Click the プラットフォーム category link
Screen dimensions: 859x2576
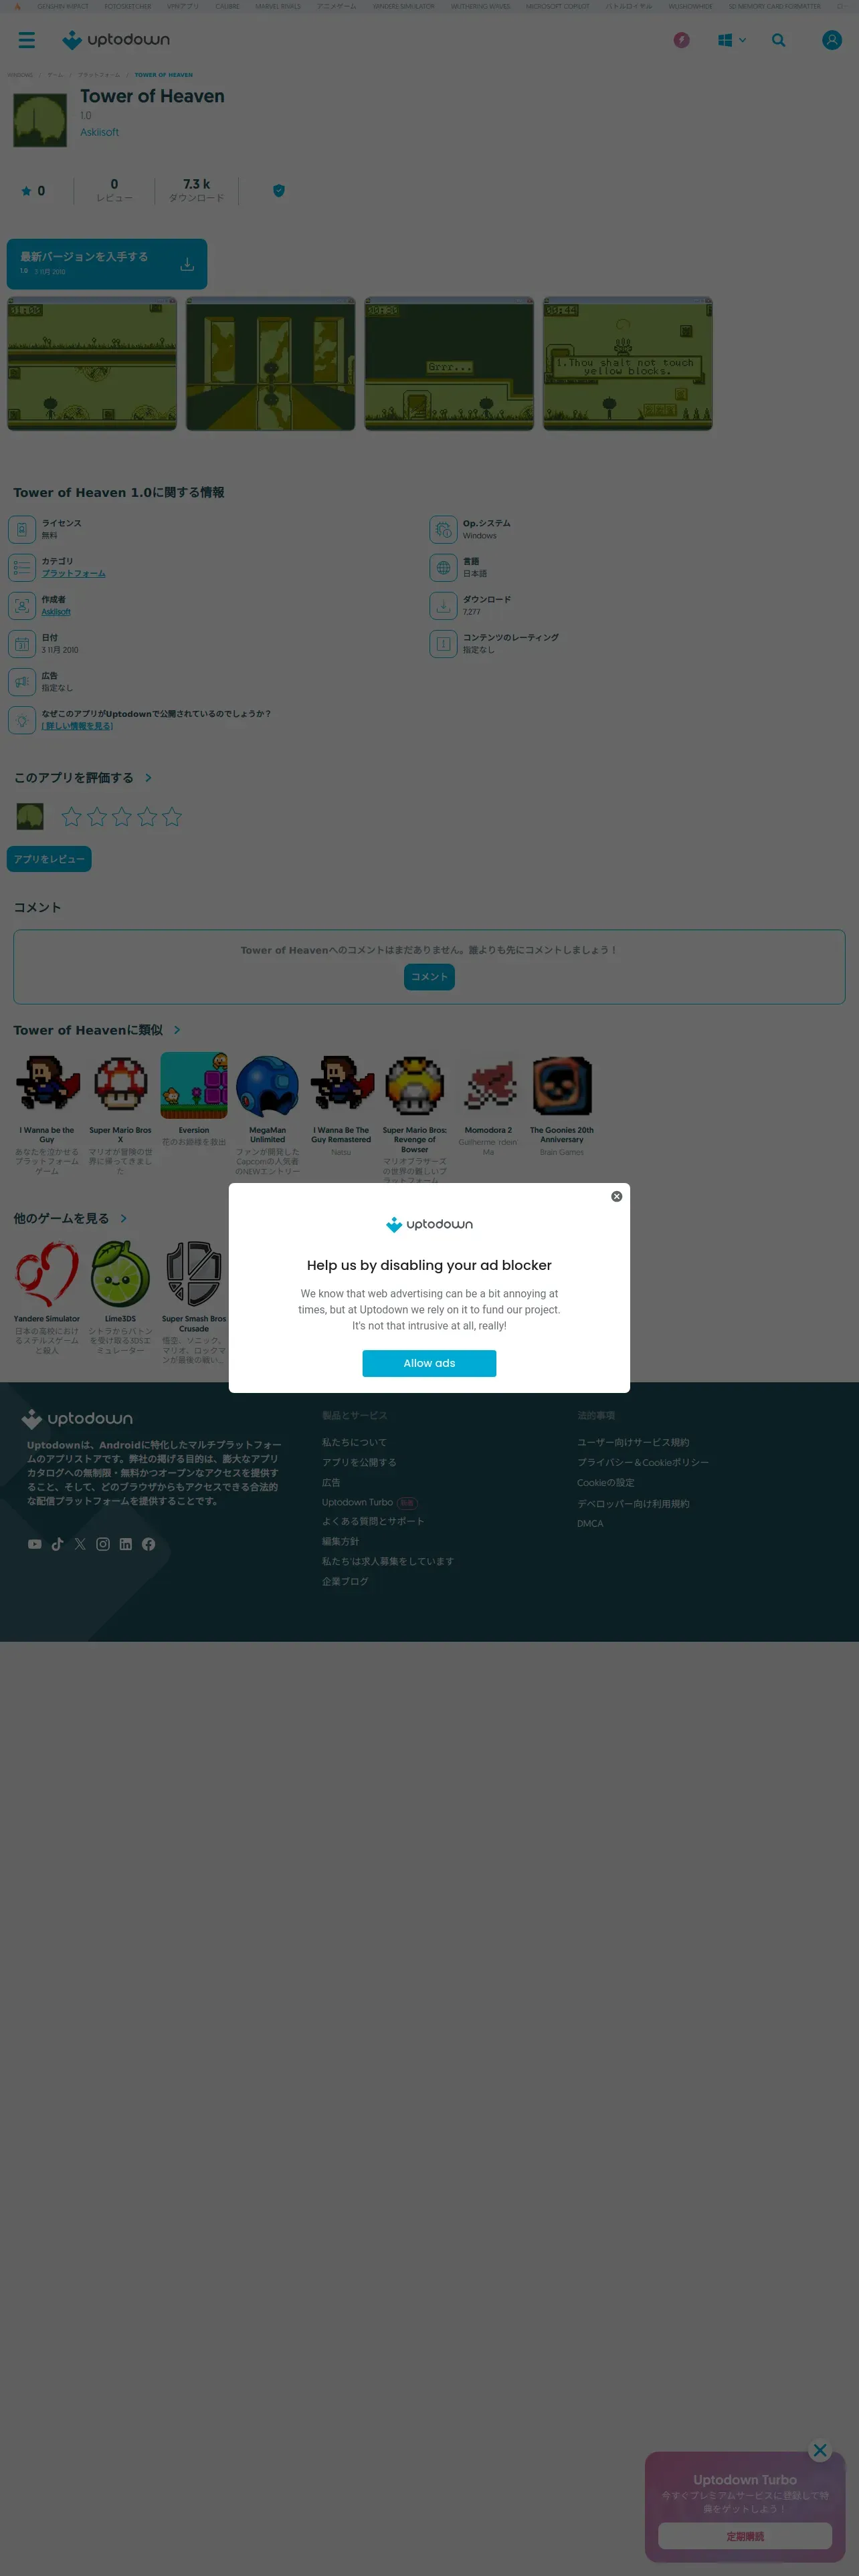tap(73, 573)
